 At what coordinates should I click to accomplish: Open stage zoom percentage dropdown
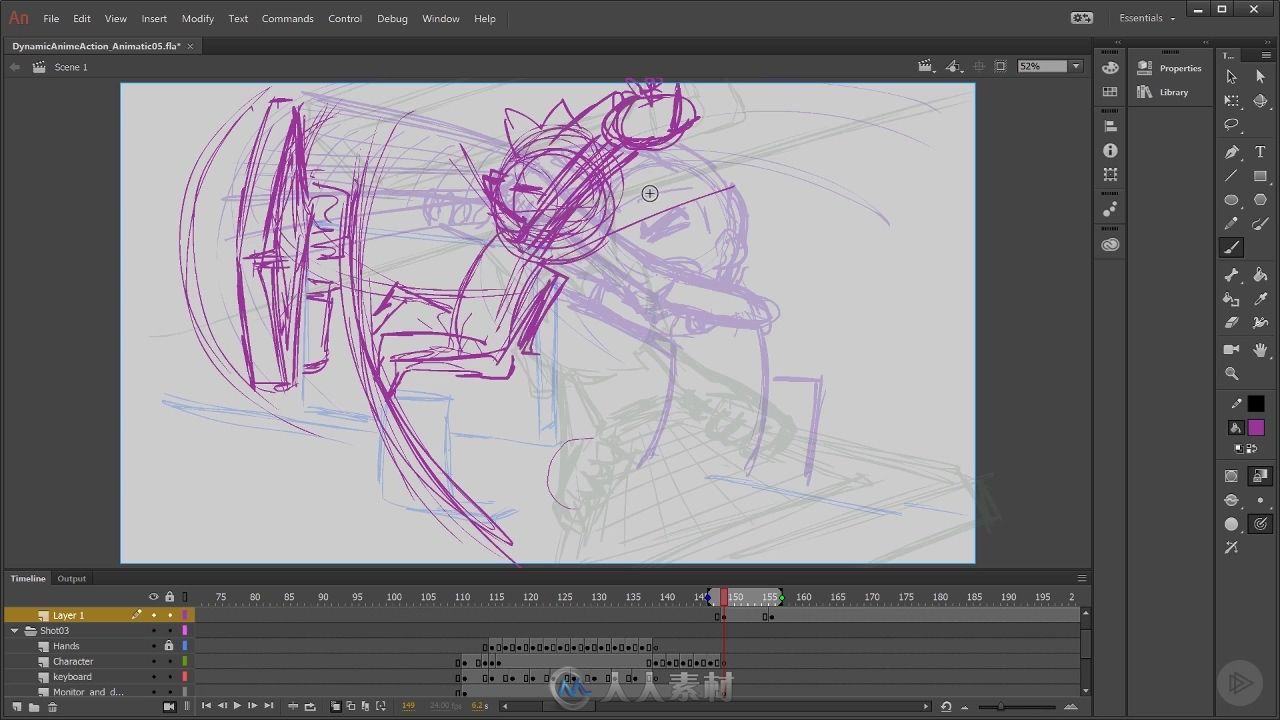click(1076, 66)
